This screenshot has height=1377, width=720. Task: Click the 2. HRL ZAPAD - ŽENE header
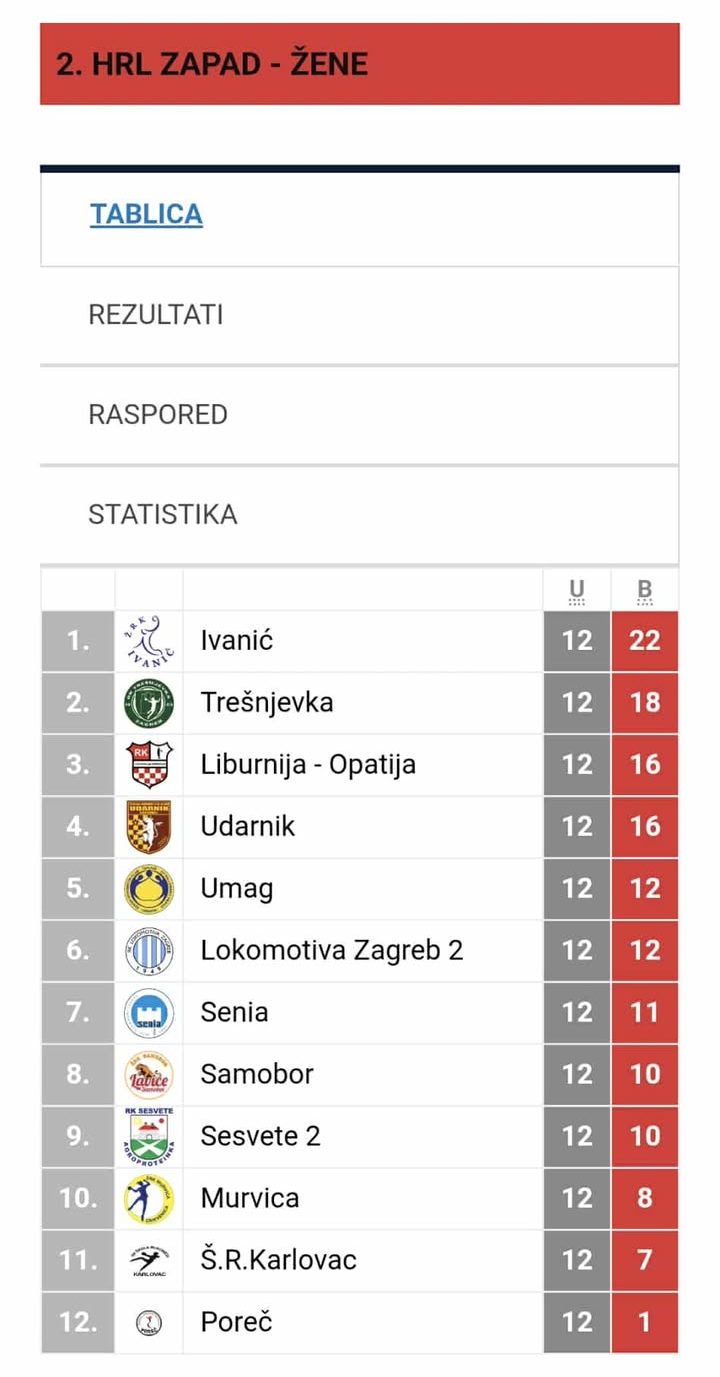[212, 65]
